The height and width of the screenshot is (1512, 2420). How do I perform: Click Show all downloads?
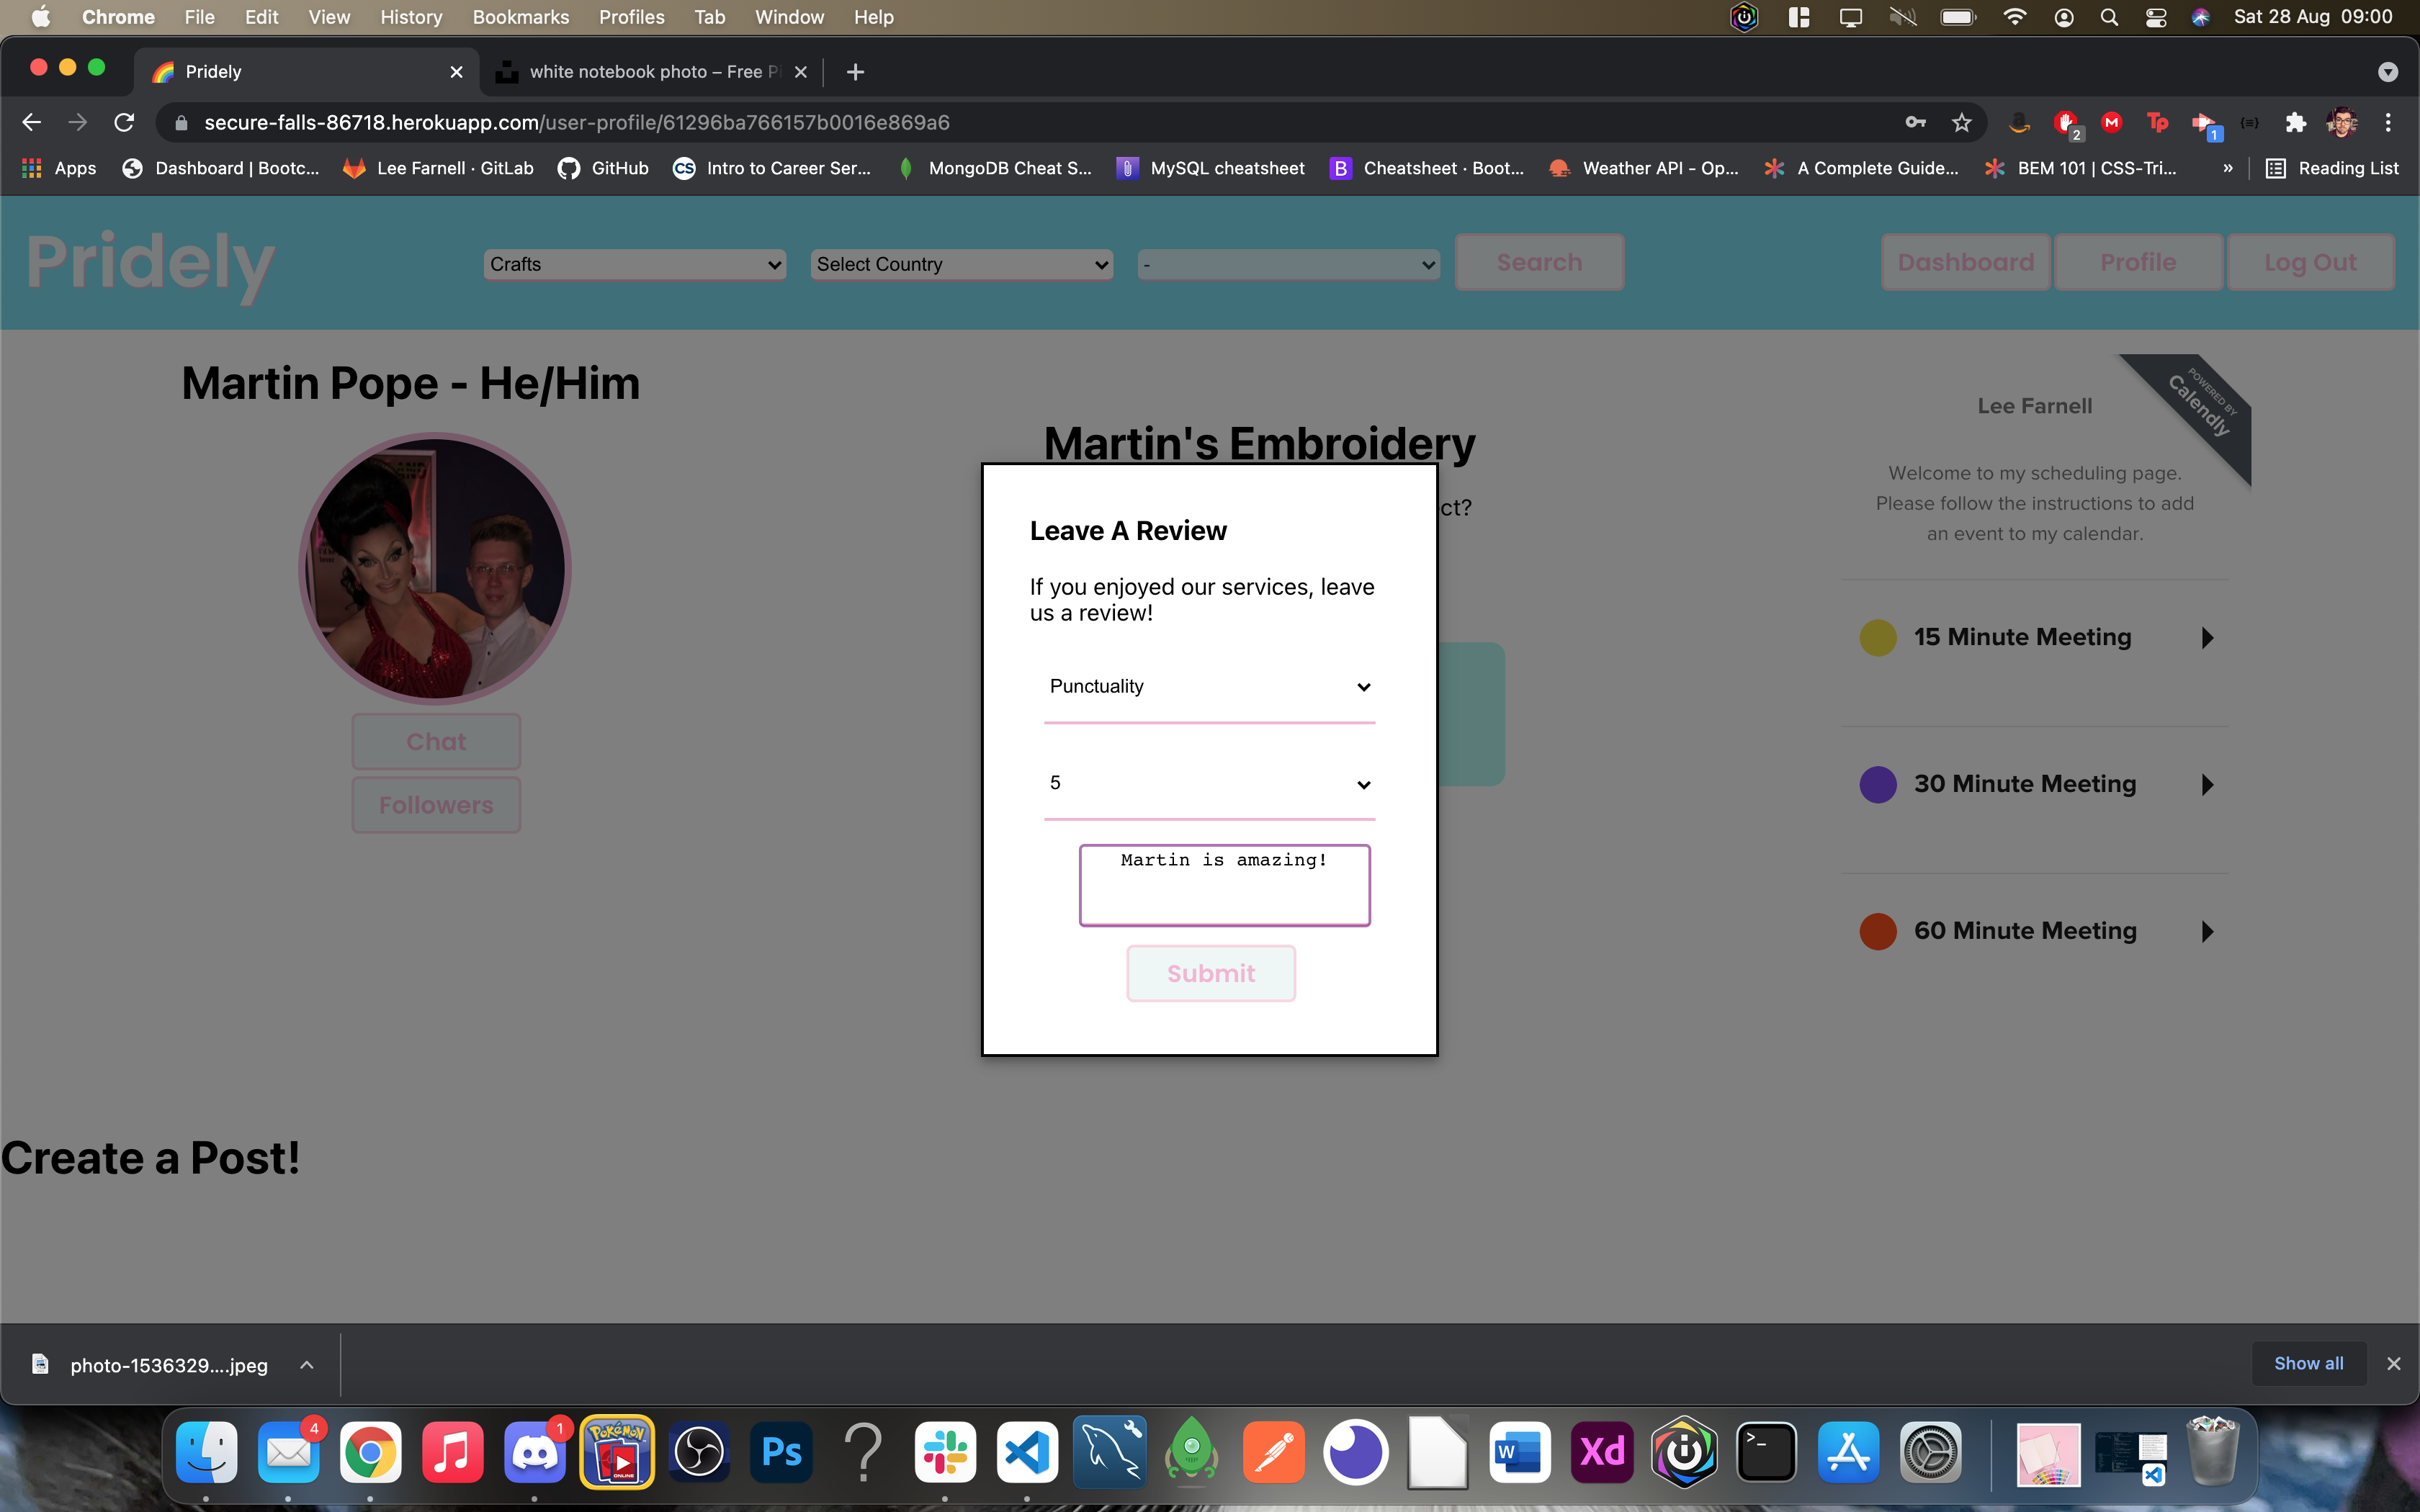pyautogui.click(x=2308, y=1363)
